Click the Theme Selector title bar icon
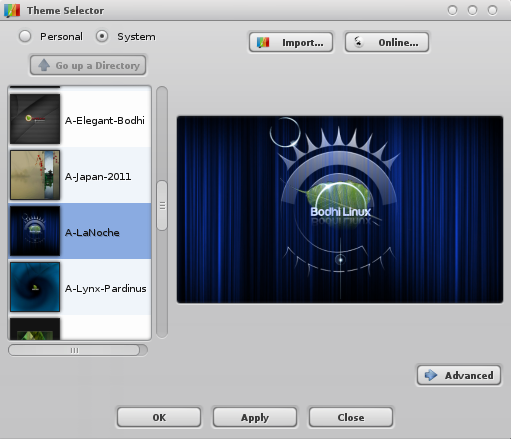 coord(12,10)
